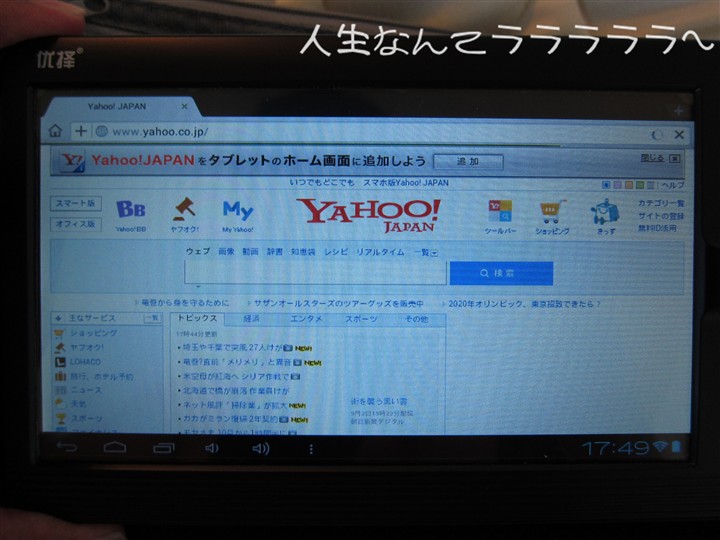Click the blue 検索 button

[501, 273]
